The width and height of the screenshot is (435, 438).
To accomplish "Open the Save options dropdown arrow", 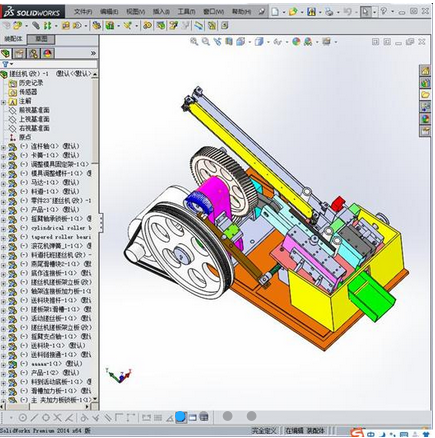I will [x=320, y=12].
